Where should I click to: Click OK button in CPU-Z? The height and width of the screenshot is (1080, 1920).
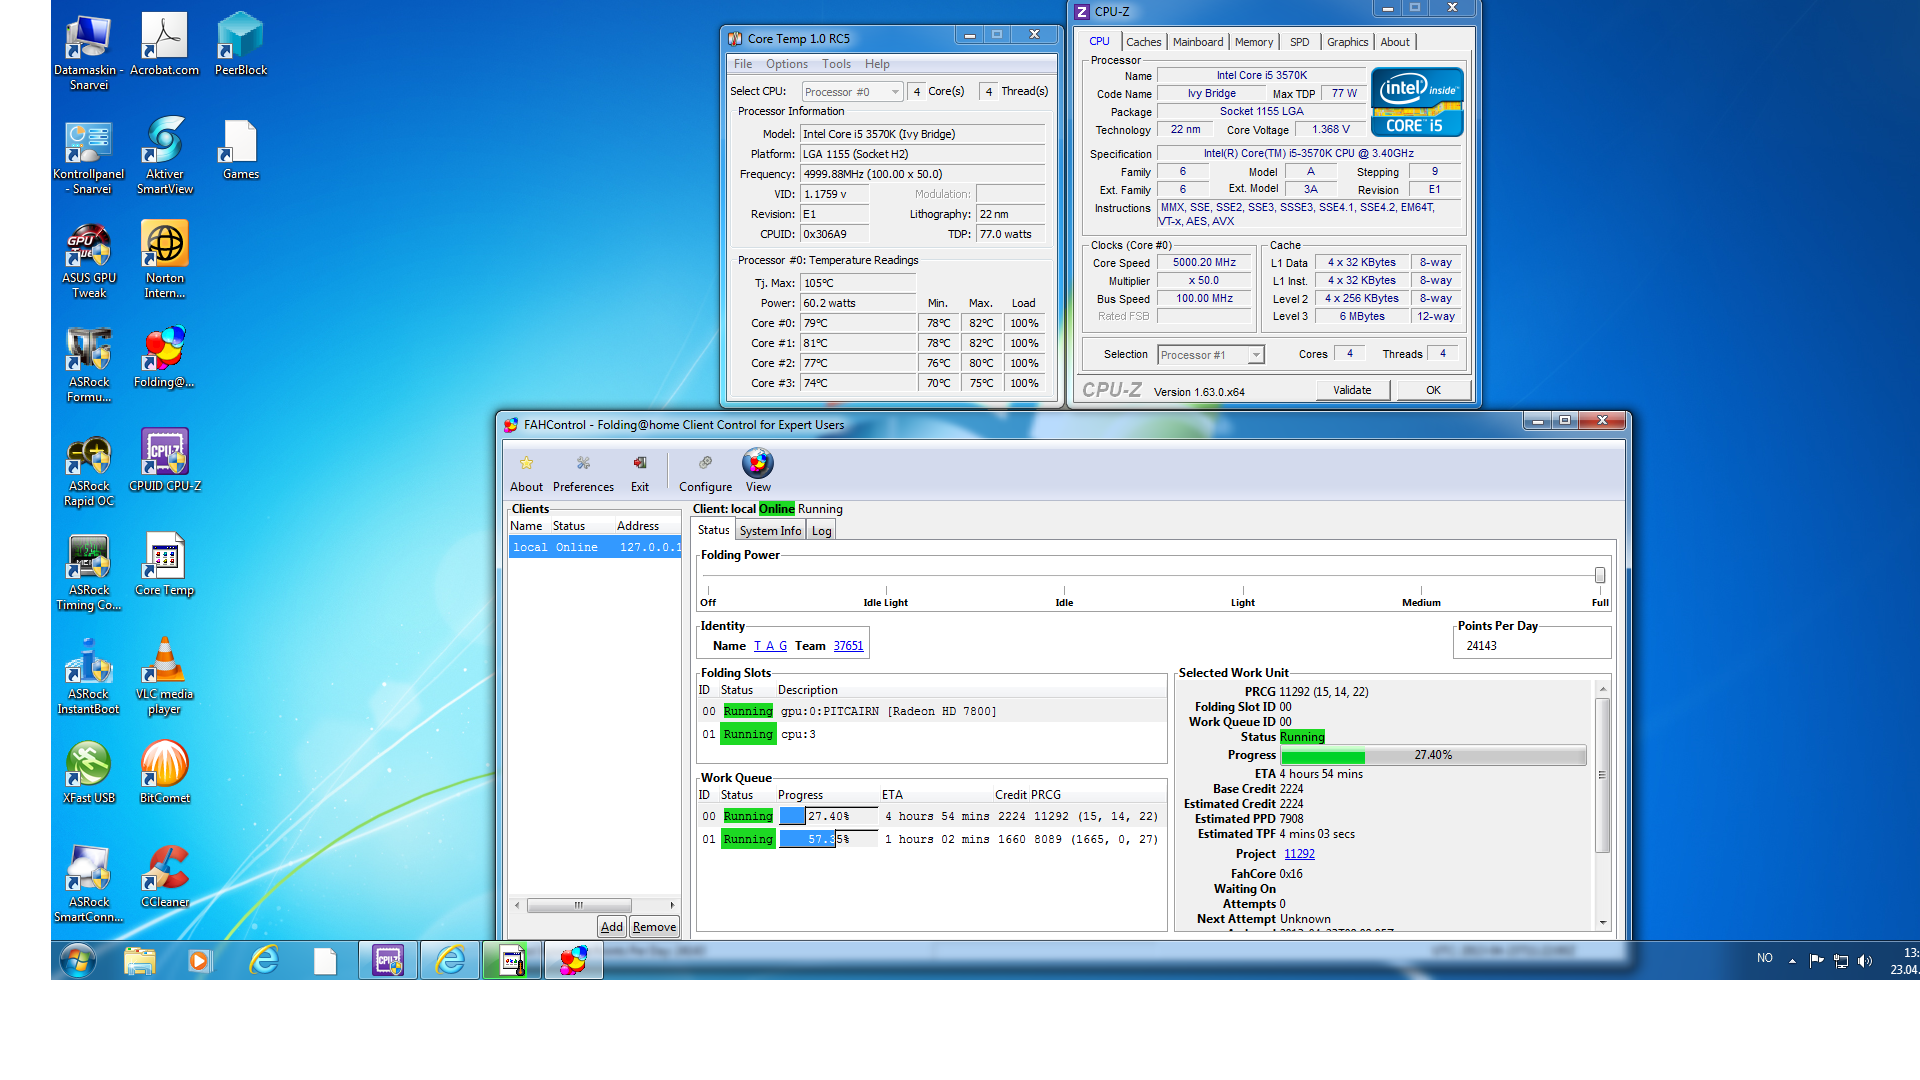pyautogui.click(x=1433, y=390)
